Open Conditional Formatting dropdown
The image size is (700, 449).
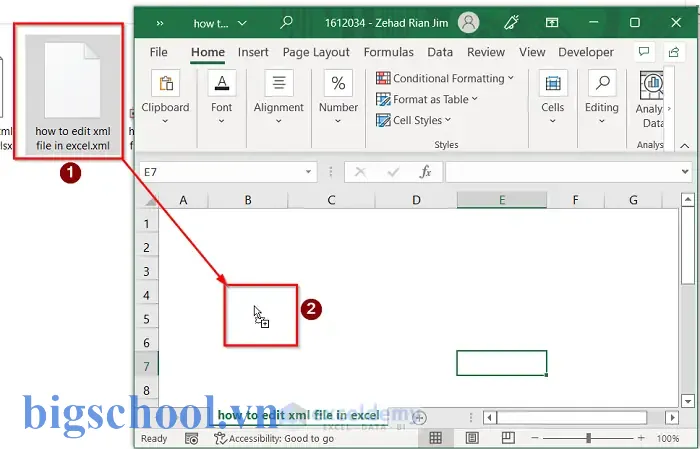[x=445, y=78]
